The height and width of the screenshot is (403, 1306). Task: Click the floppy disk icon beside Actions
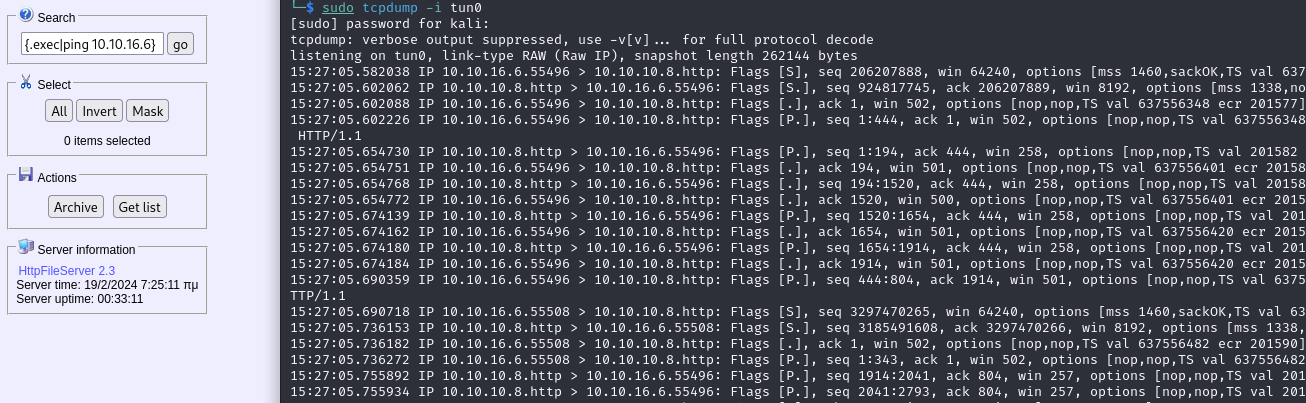point(26,175)
